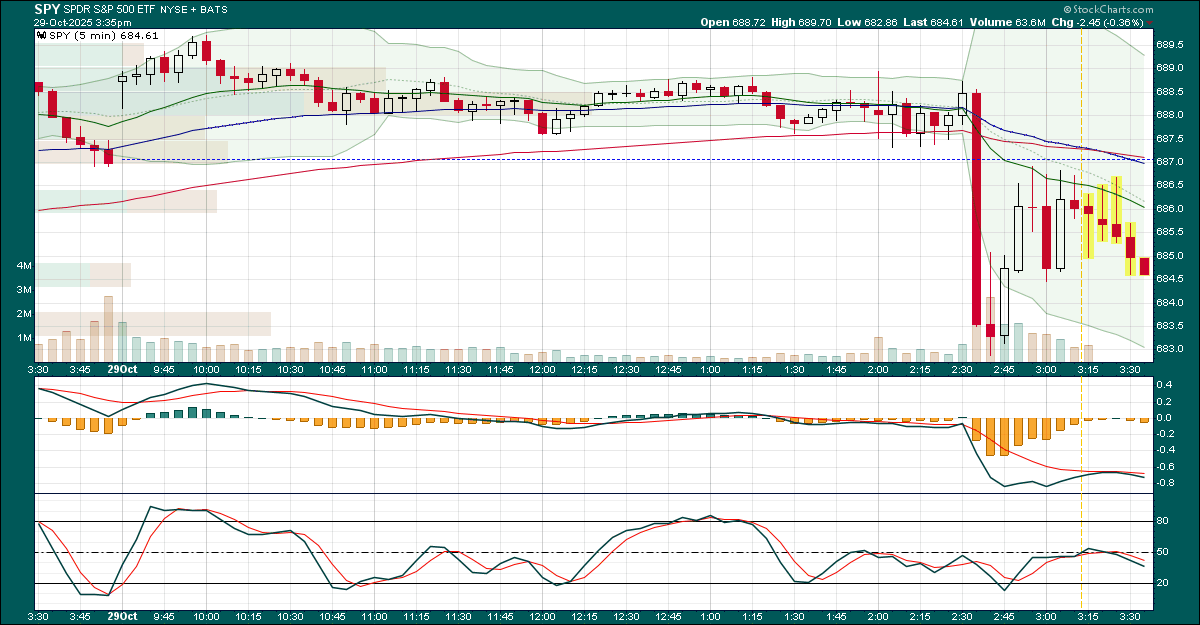Click the 683.0 price axis label

1169,349
